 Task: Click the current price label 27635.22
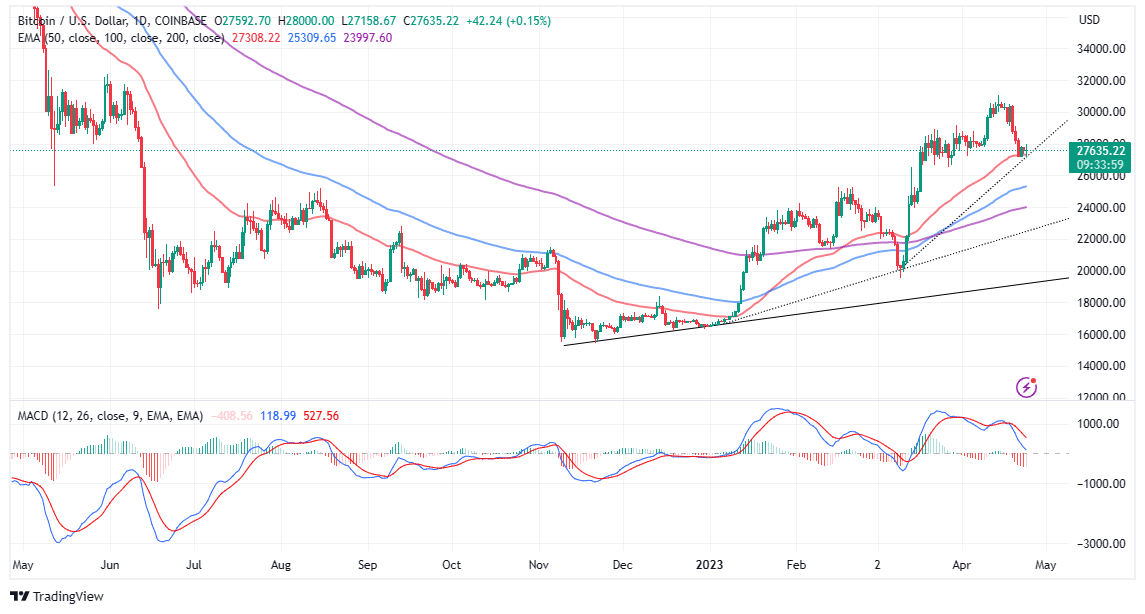coord(1100,151)
